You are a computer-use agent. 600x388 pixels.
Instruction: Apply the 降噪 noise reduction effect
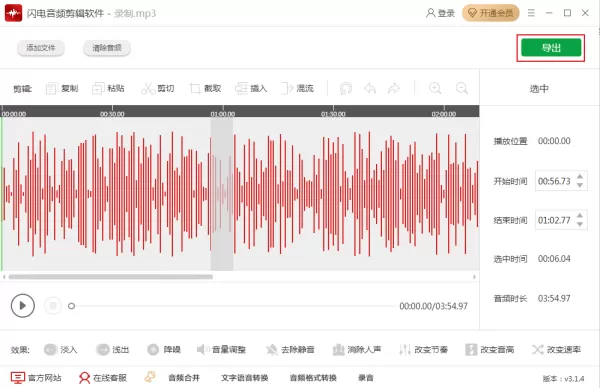click(x=164, y=349)
